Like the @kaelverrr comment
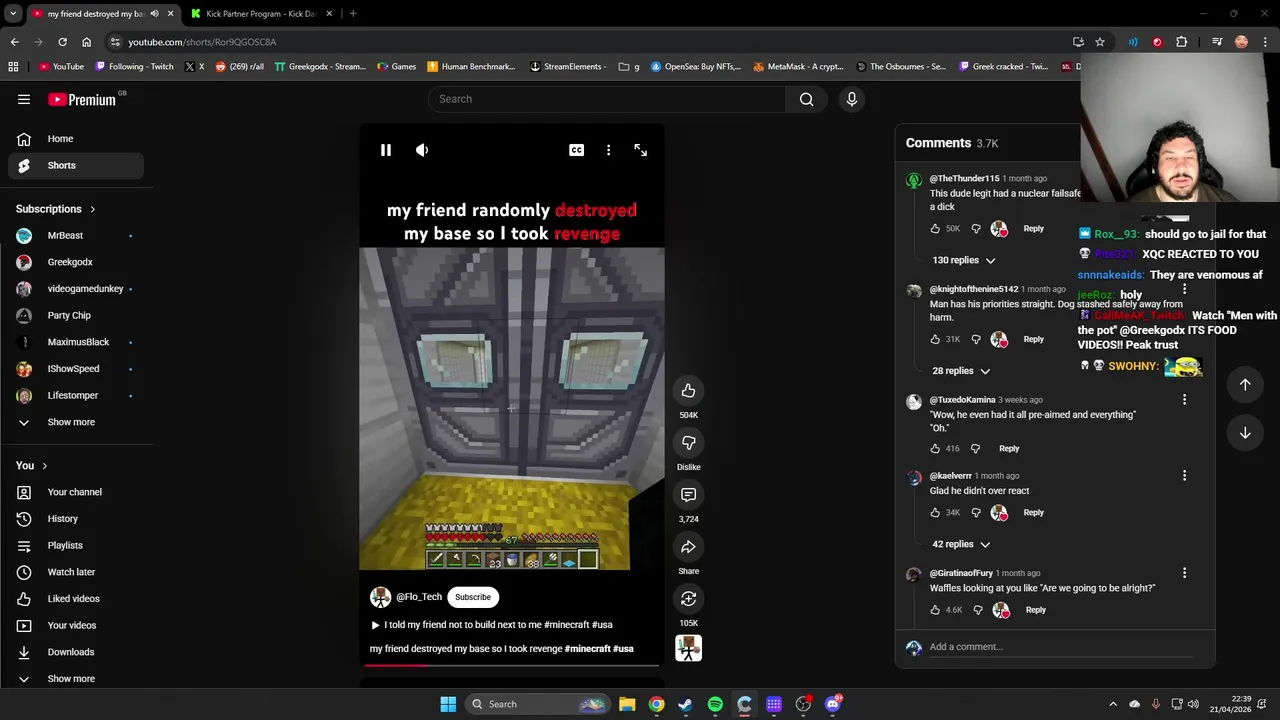The width and height of the screenshot is (1280, 720). tap(935, 513)
